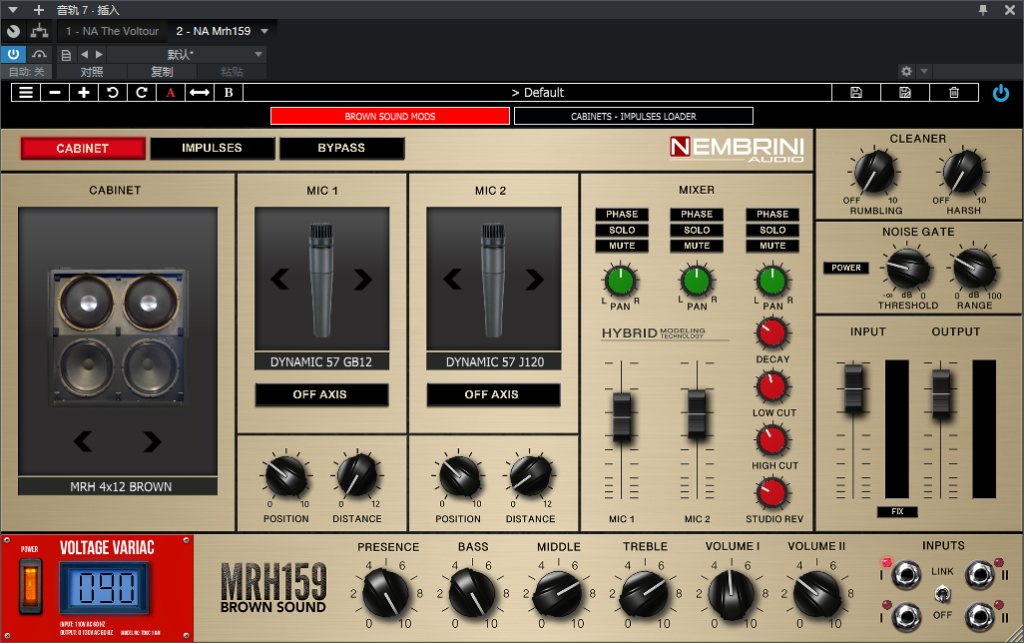Click the A/B copy double-arrow icon
The image size is (1024, 643).
199,93
